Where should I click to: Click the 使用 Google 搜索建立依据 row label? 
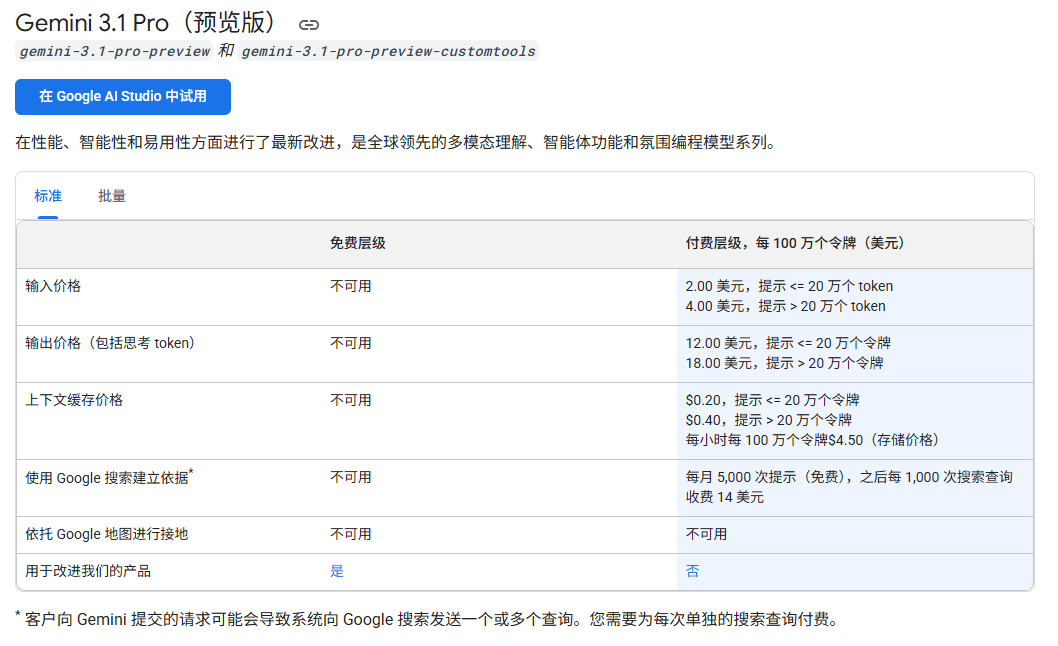point(109,477)
